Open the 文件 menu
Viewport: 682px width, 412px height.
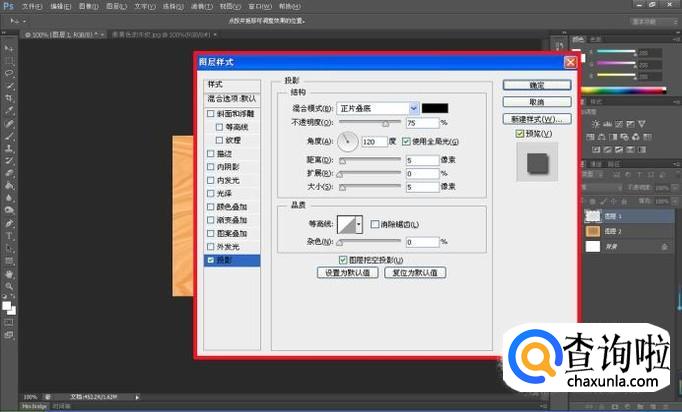(x=31, y=6)
